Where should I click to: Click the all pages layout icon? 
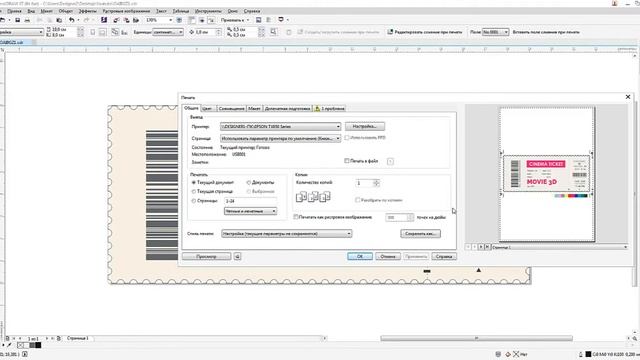coord(115,32)
